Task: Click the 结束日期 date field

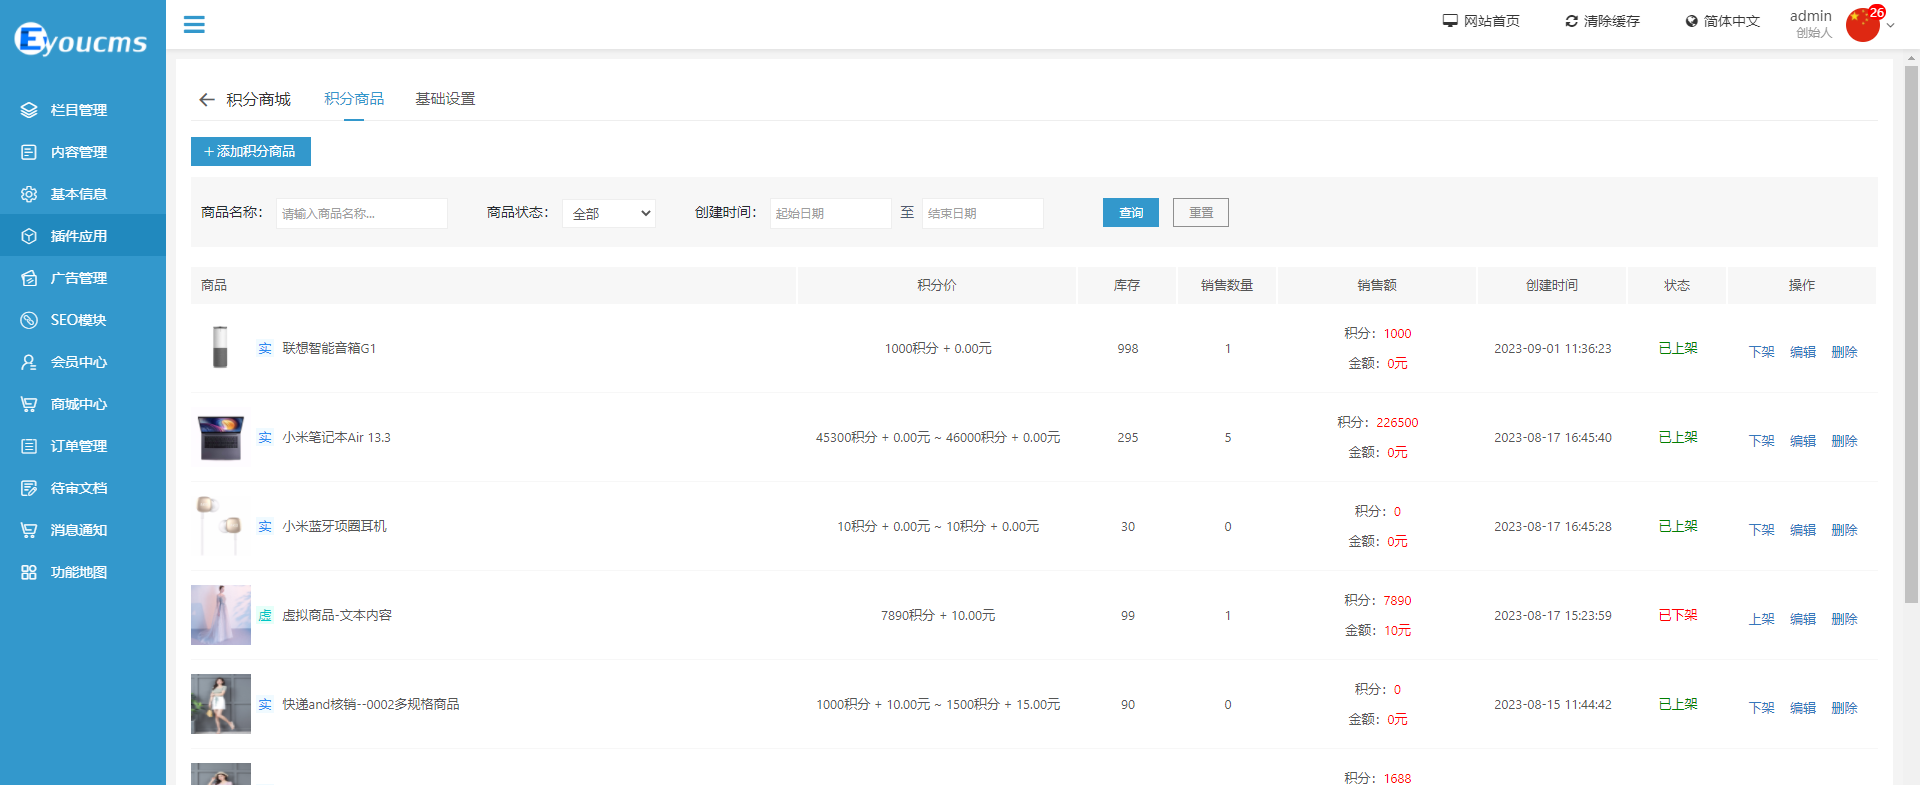Action: tap(983, 213)
